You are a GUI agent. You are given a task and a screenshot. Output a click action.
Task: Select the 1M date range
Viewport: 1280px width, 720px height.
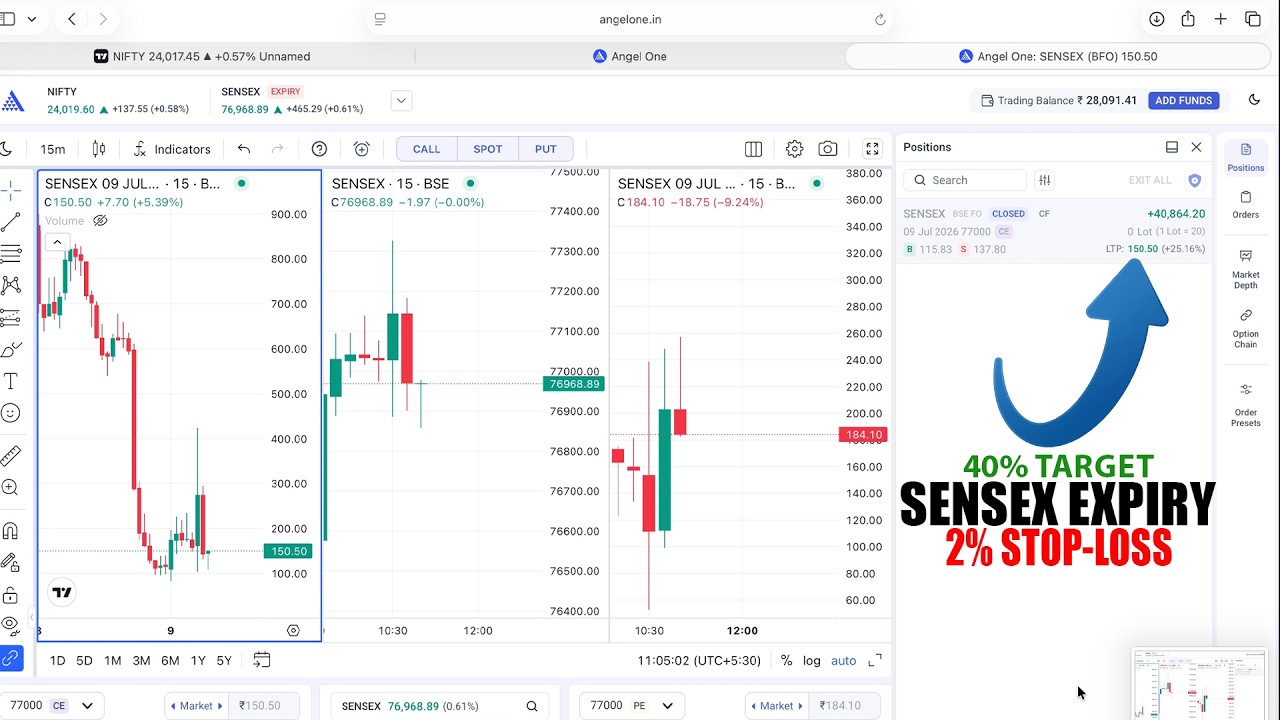(x=113, y=660)
